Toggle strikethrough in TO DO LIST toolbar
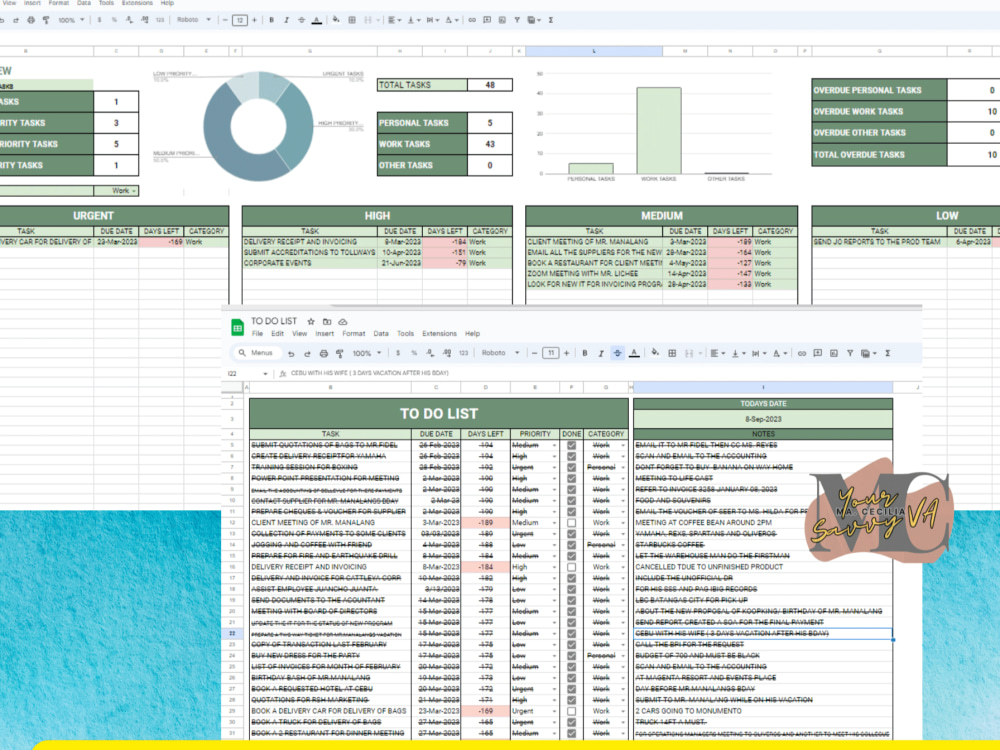This screenshot has height=750, width=1000. pos(617,353)
